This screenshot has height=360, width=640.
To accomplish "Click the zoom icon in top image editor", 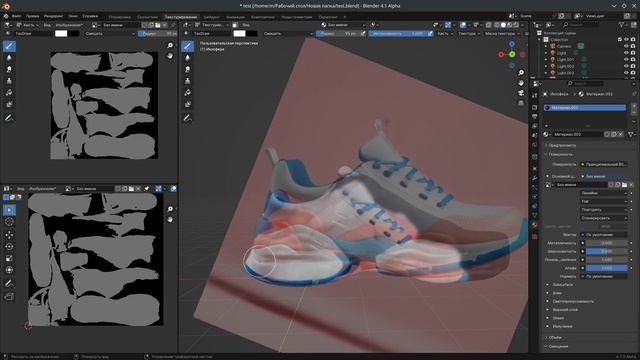I will [x=170, y=45].
